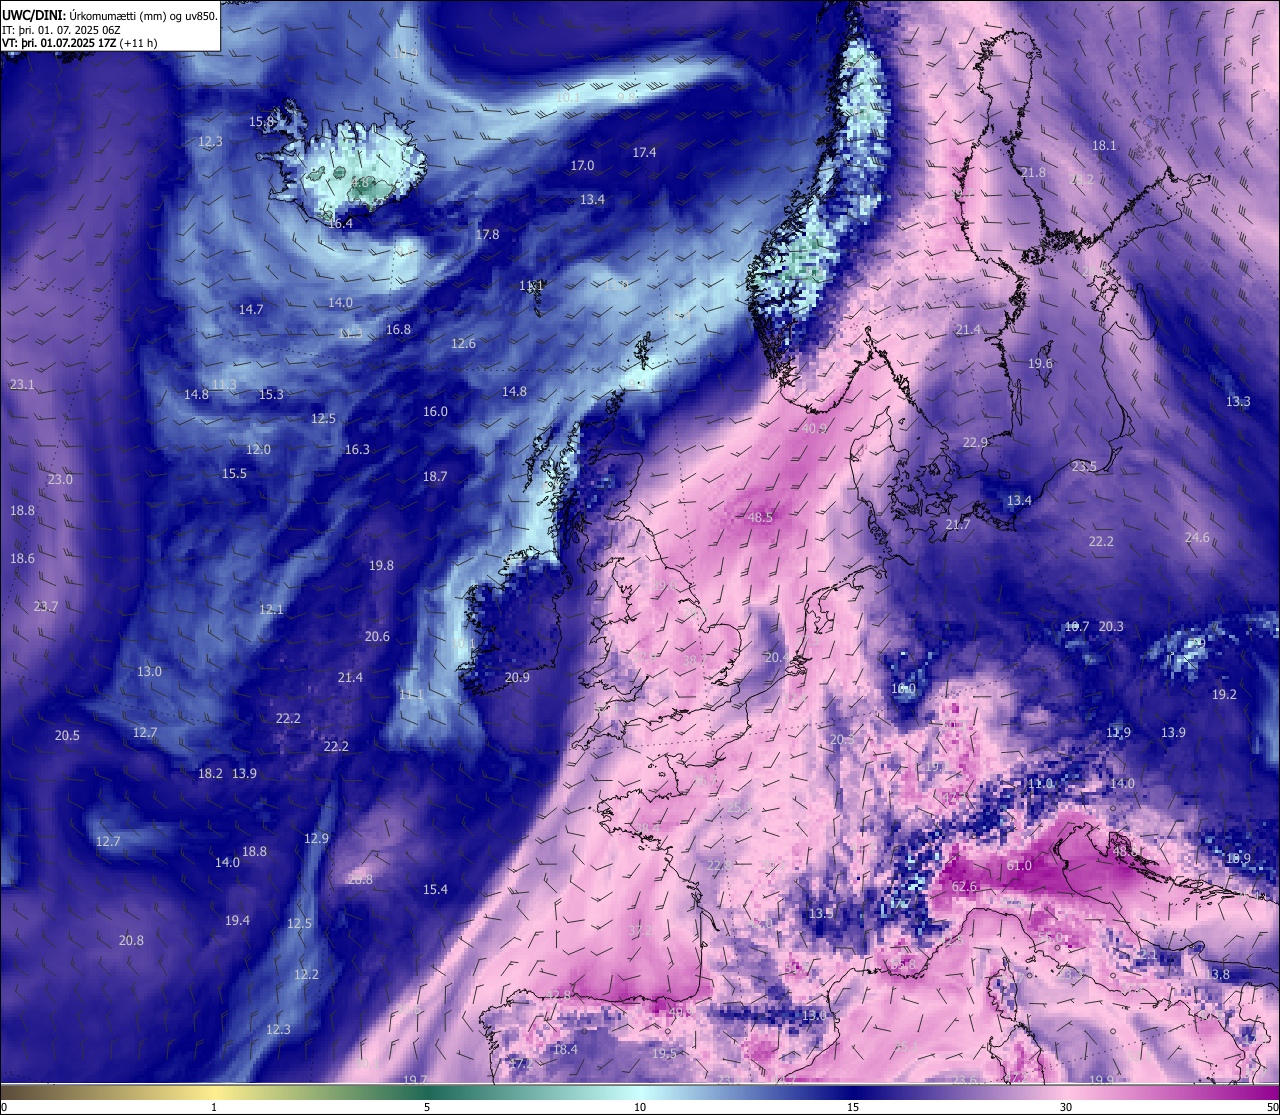The width and height of the screenshot is (1280, 1115).
Task: Click the 12.9 value on the map
Action: coord(316,839)
